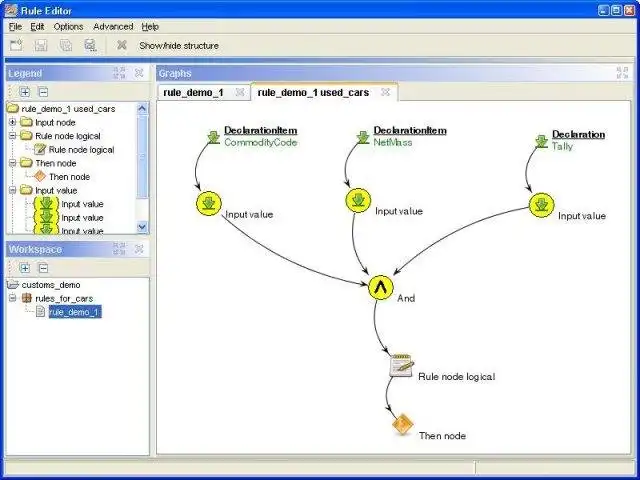Image resolution: width=640 pixels, height=480 pixels.
Task: Select the rule_demo_1 used_cars tab
Action: pyautogui.click(x=313, y=93)
